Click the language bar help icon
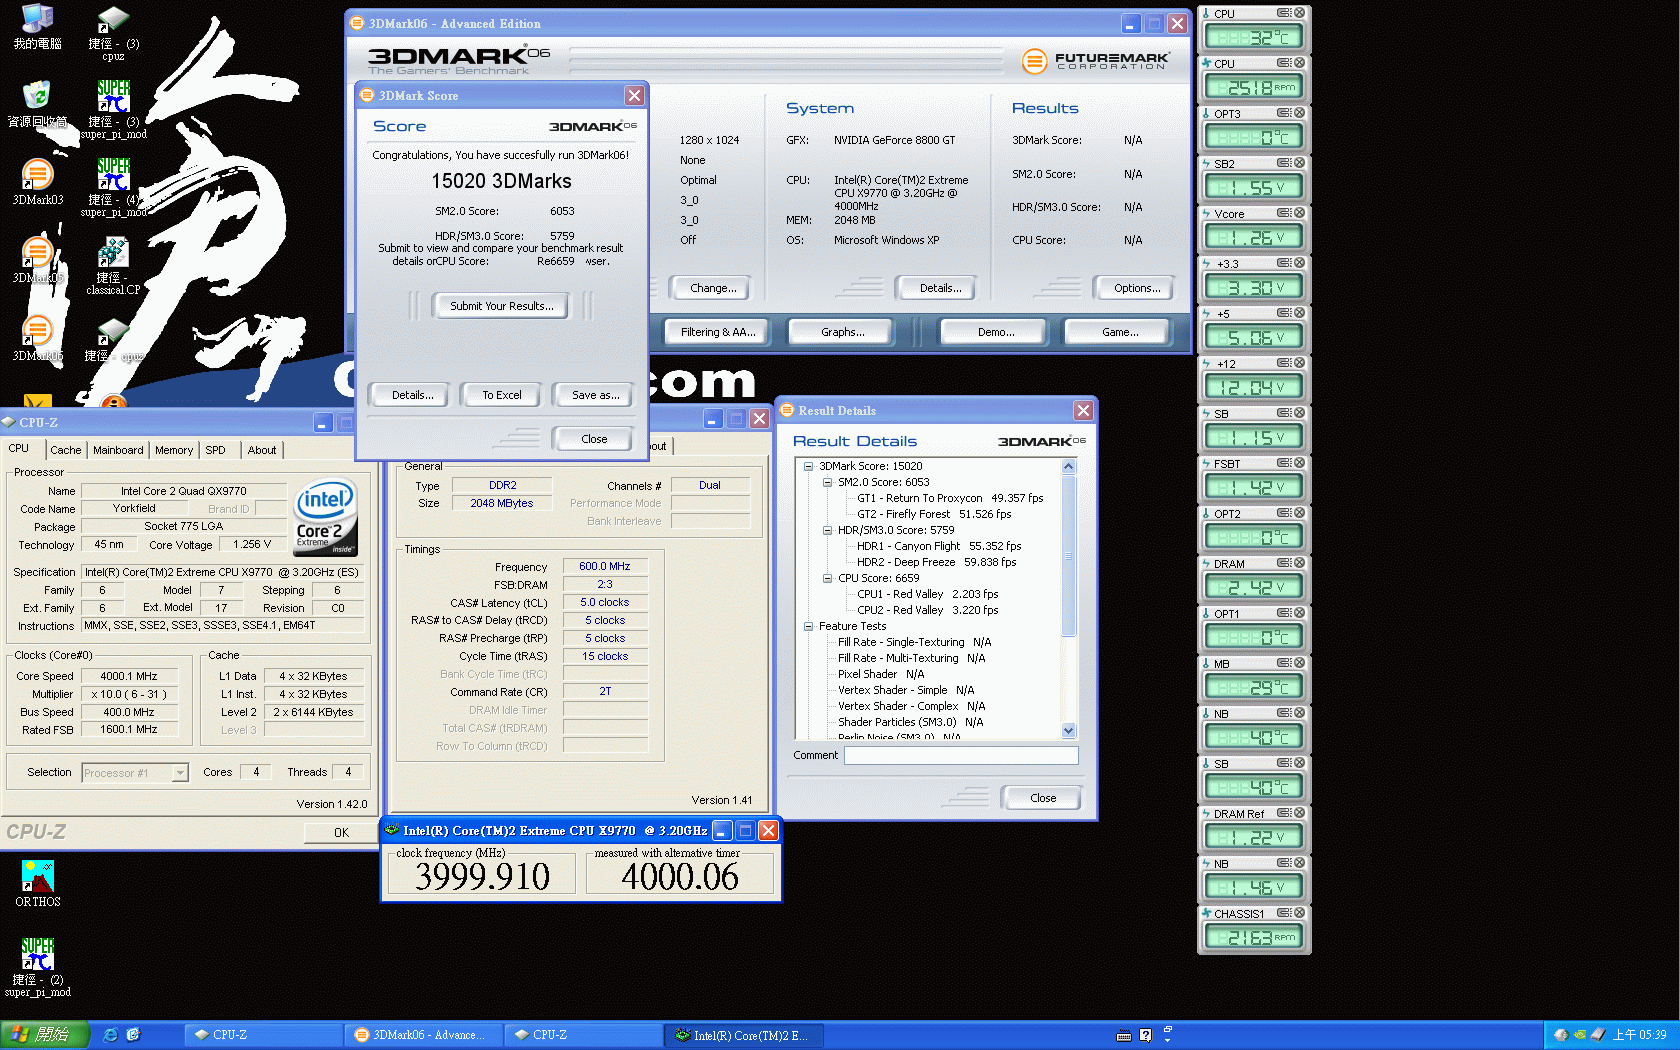 pos(1146,1035)
